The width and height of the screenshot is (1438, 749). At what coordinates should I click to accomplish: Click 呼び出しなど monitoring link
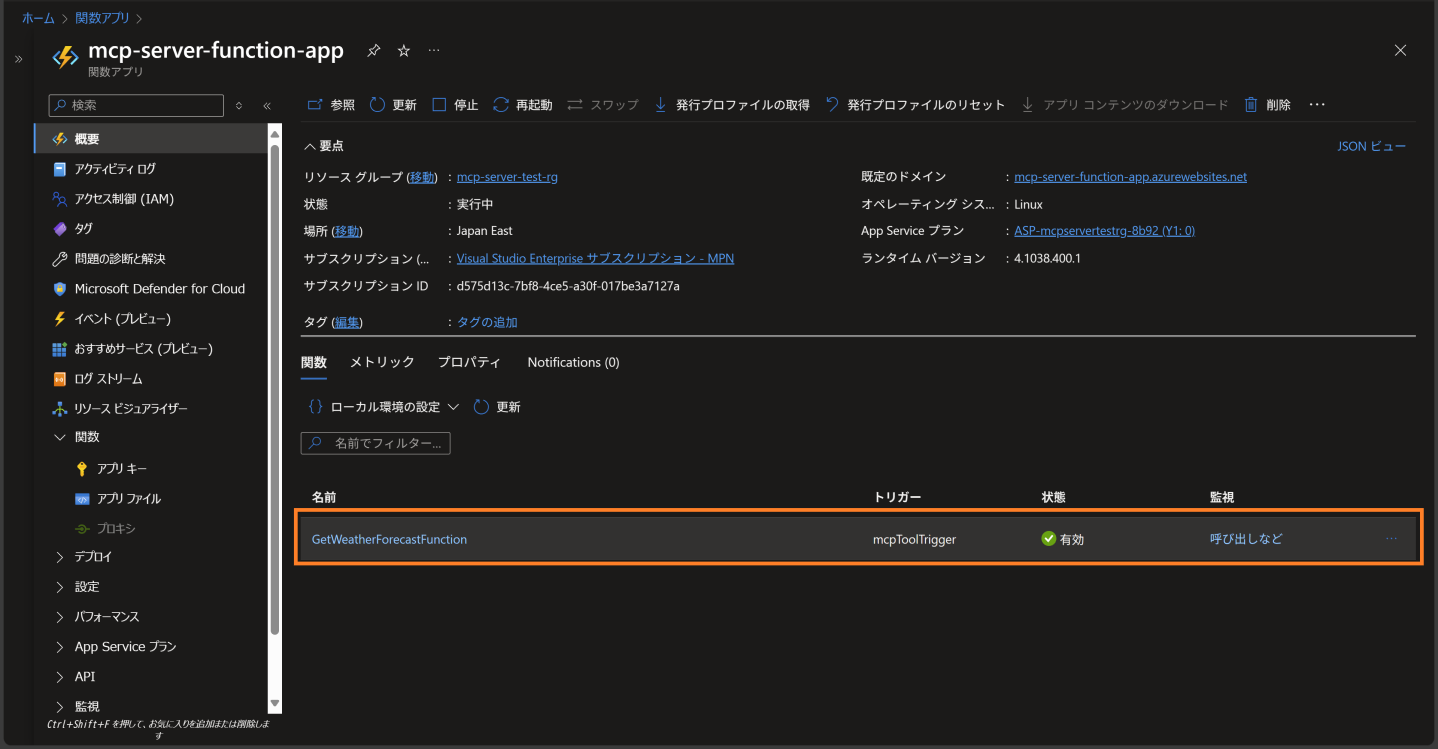[1246, 539]
